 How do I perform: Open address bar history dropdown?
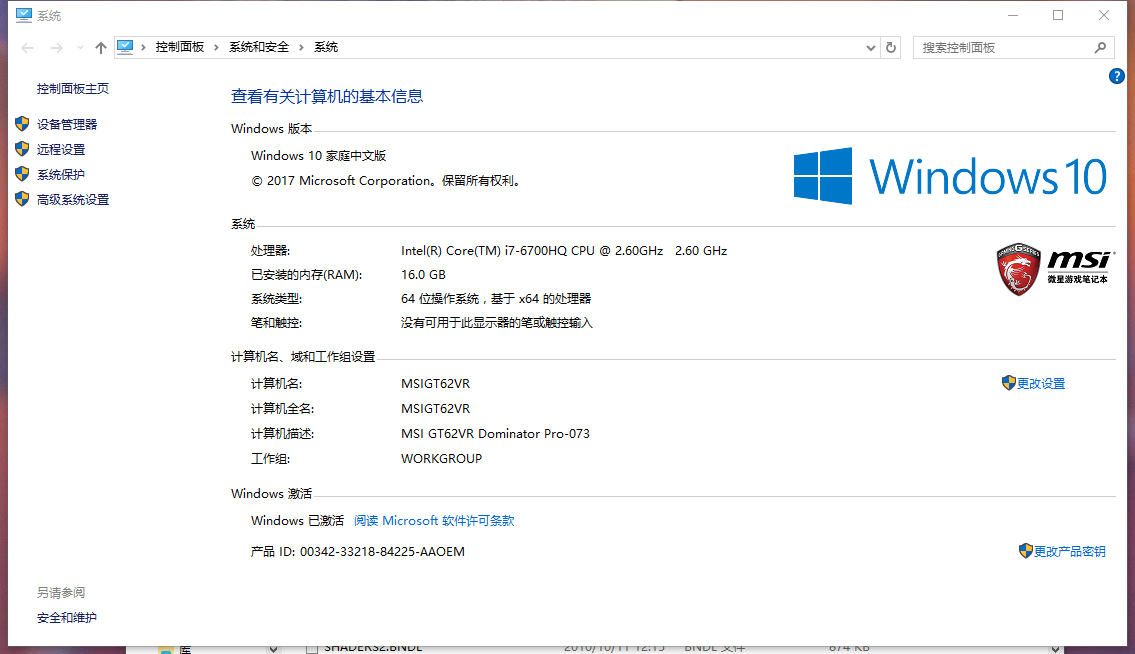click(x=871, y=48)
